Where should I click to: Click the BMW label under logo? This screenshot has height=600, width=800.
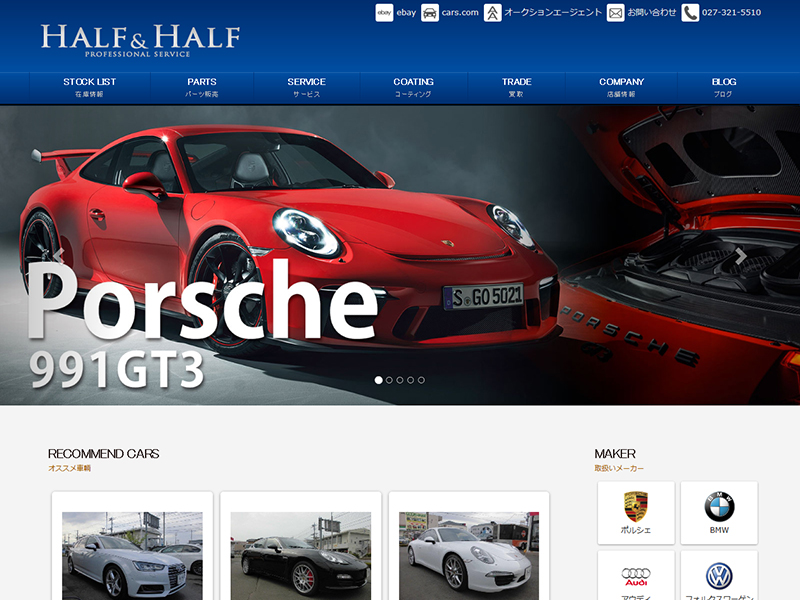[719, 530]
